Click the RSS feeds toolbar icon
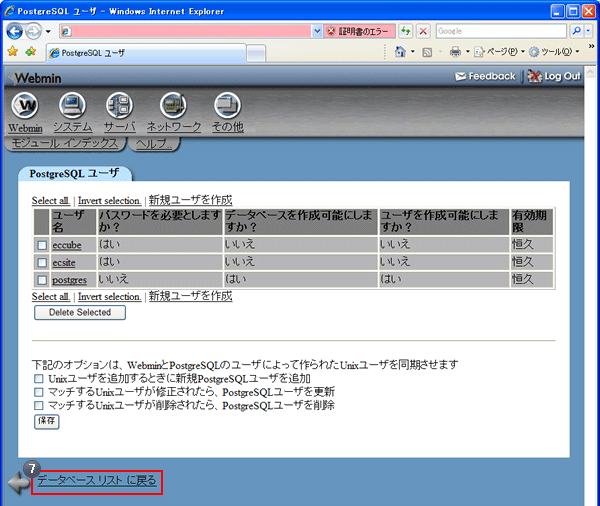Image resolution: width=600 pixels, height=506 pixels. pyautogui.click(x=427, y=52)
